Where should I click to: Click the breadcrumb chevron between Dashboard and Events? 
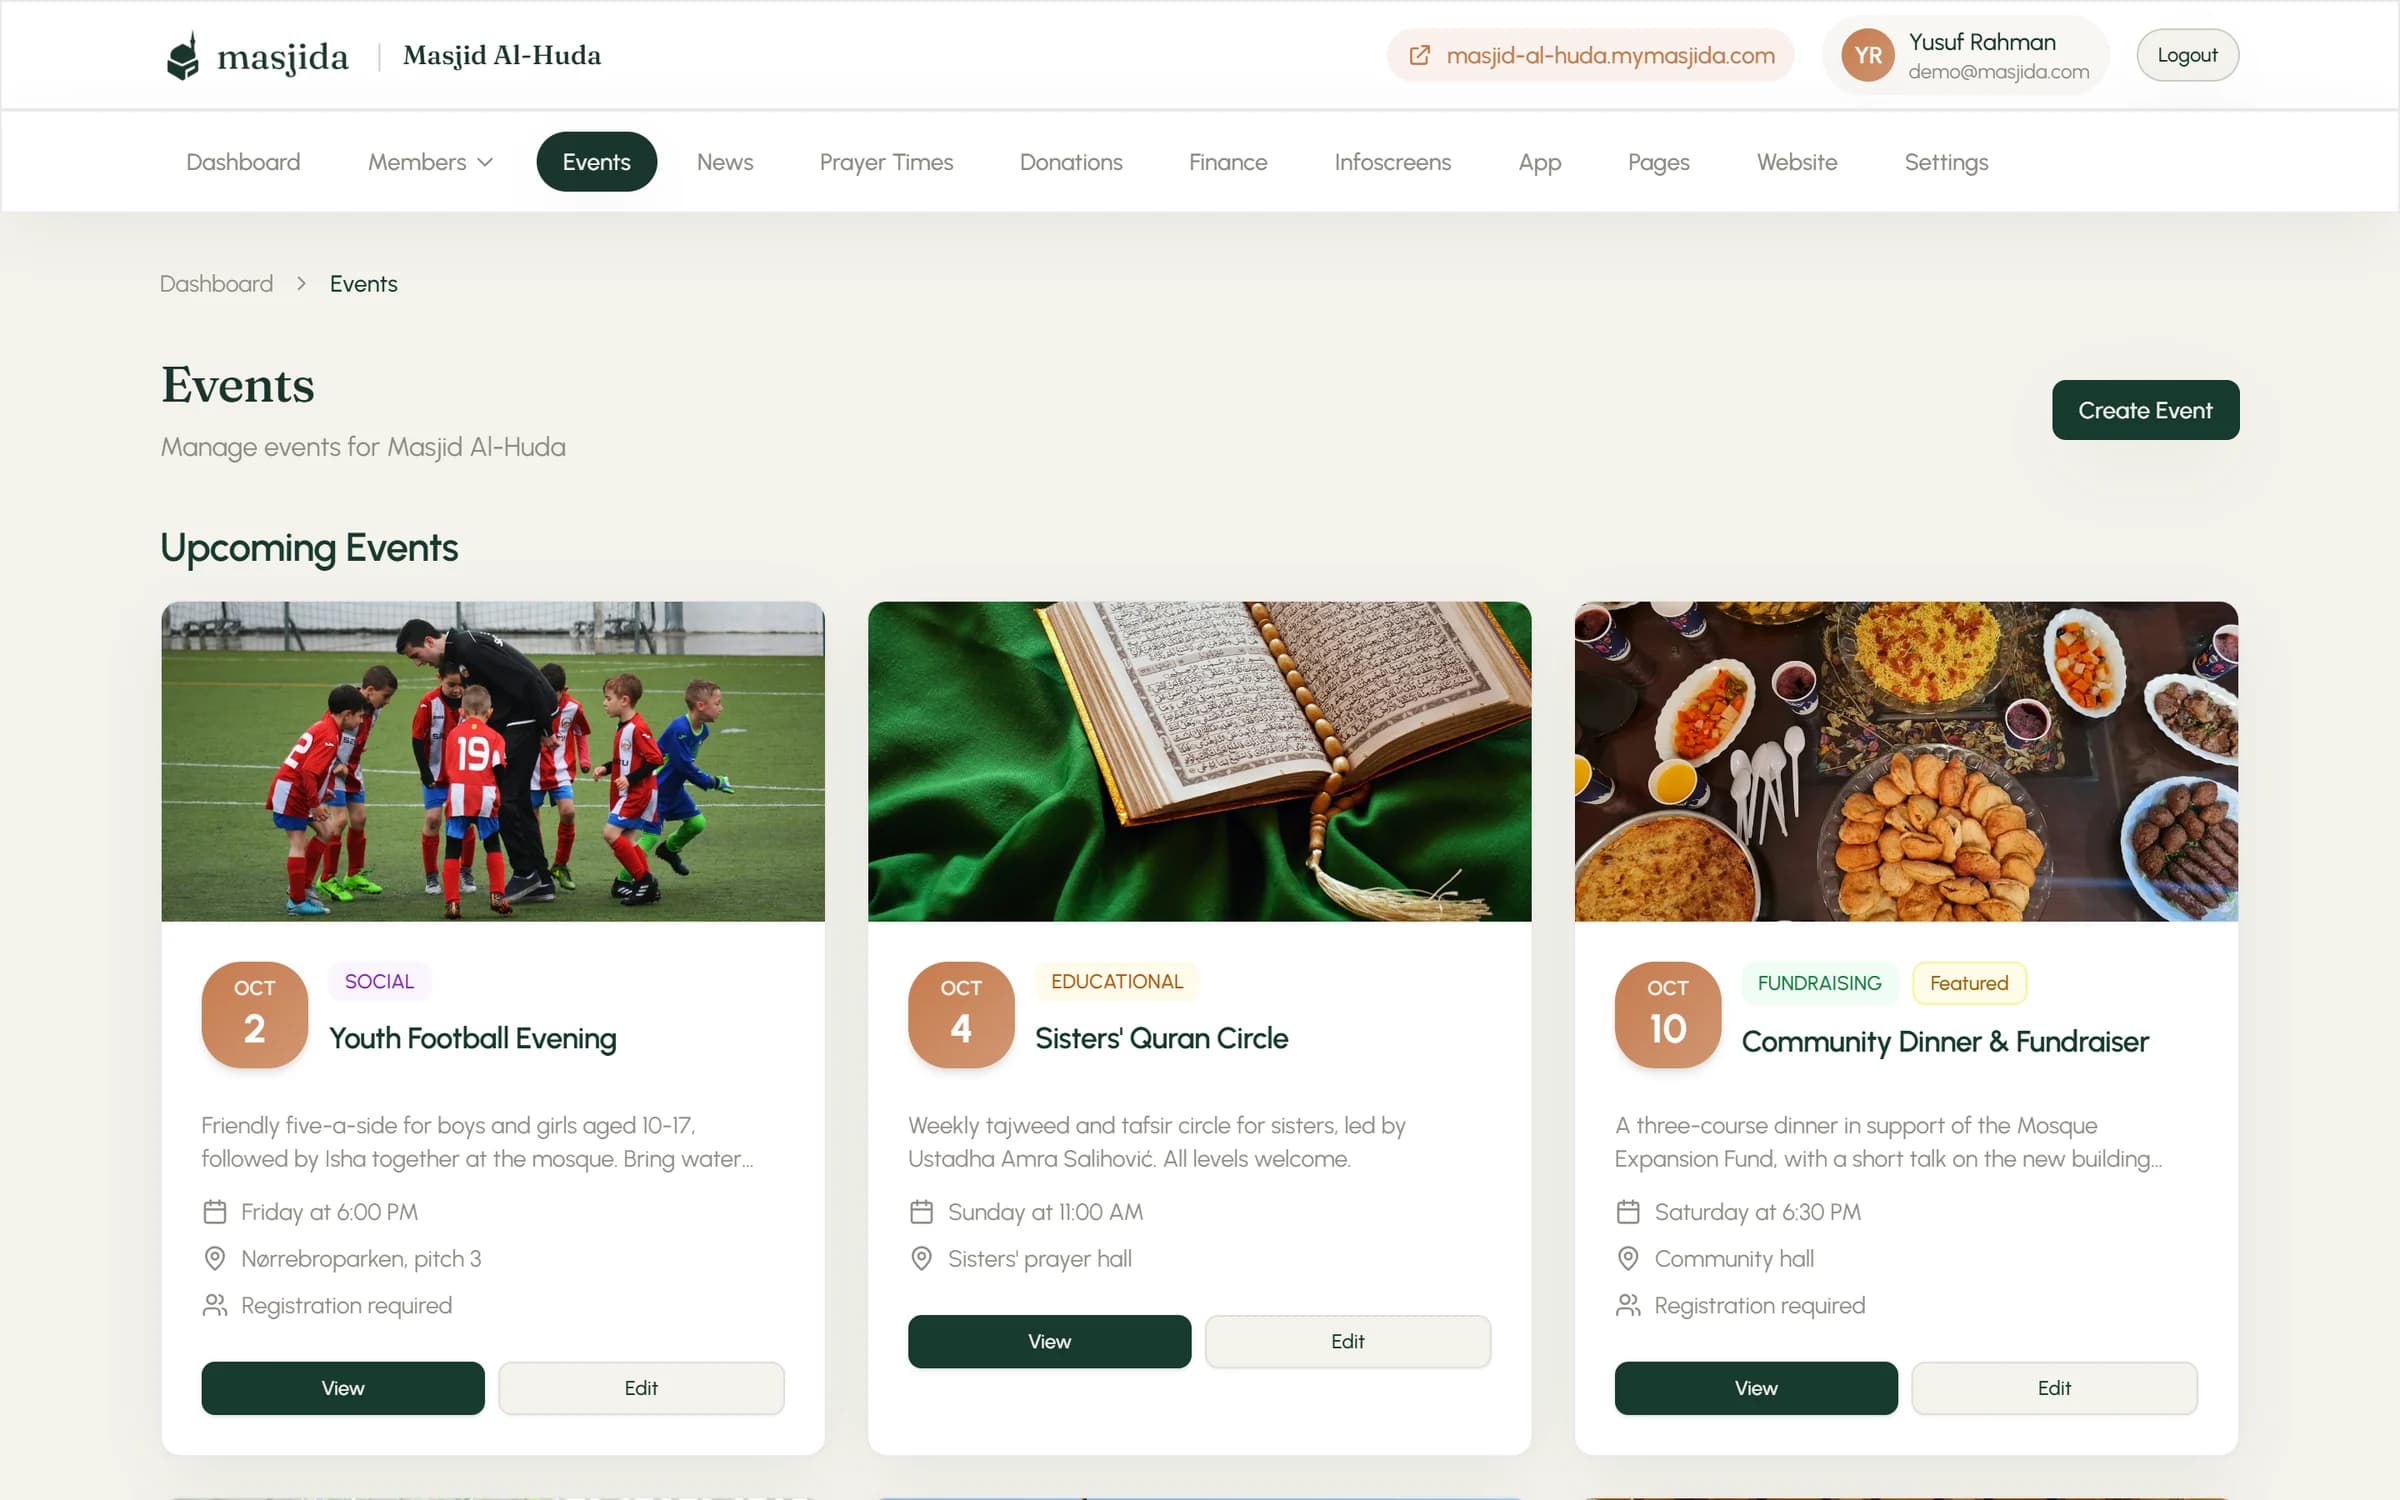pos(301,284)
